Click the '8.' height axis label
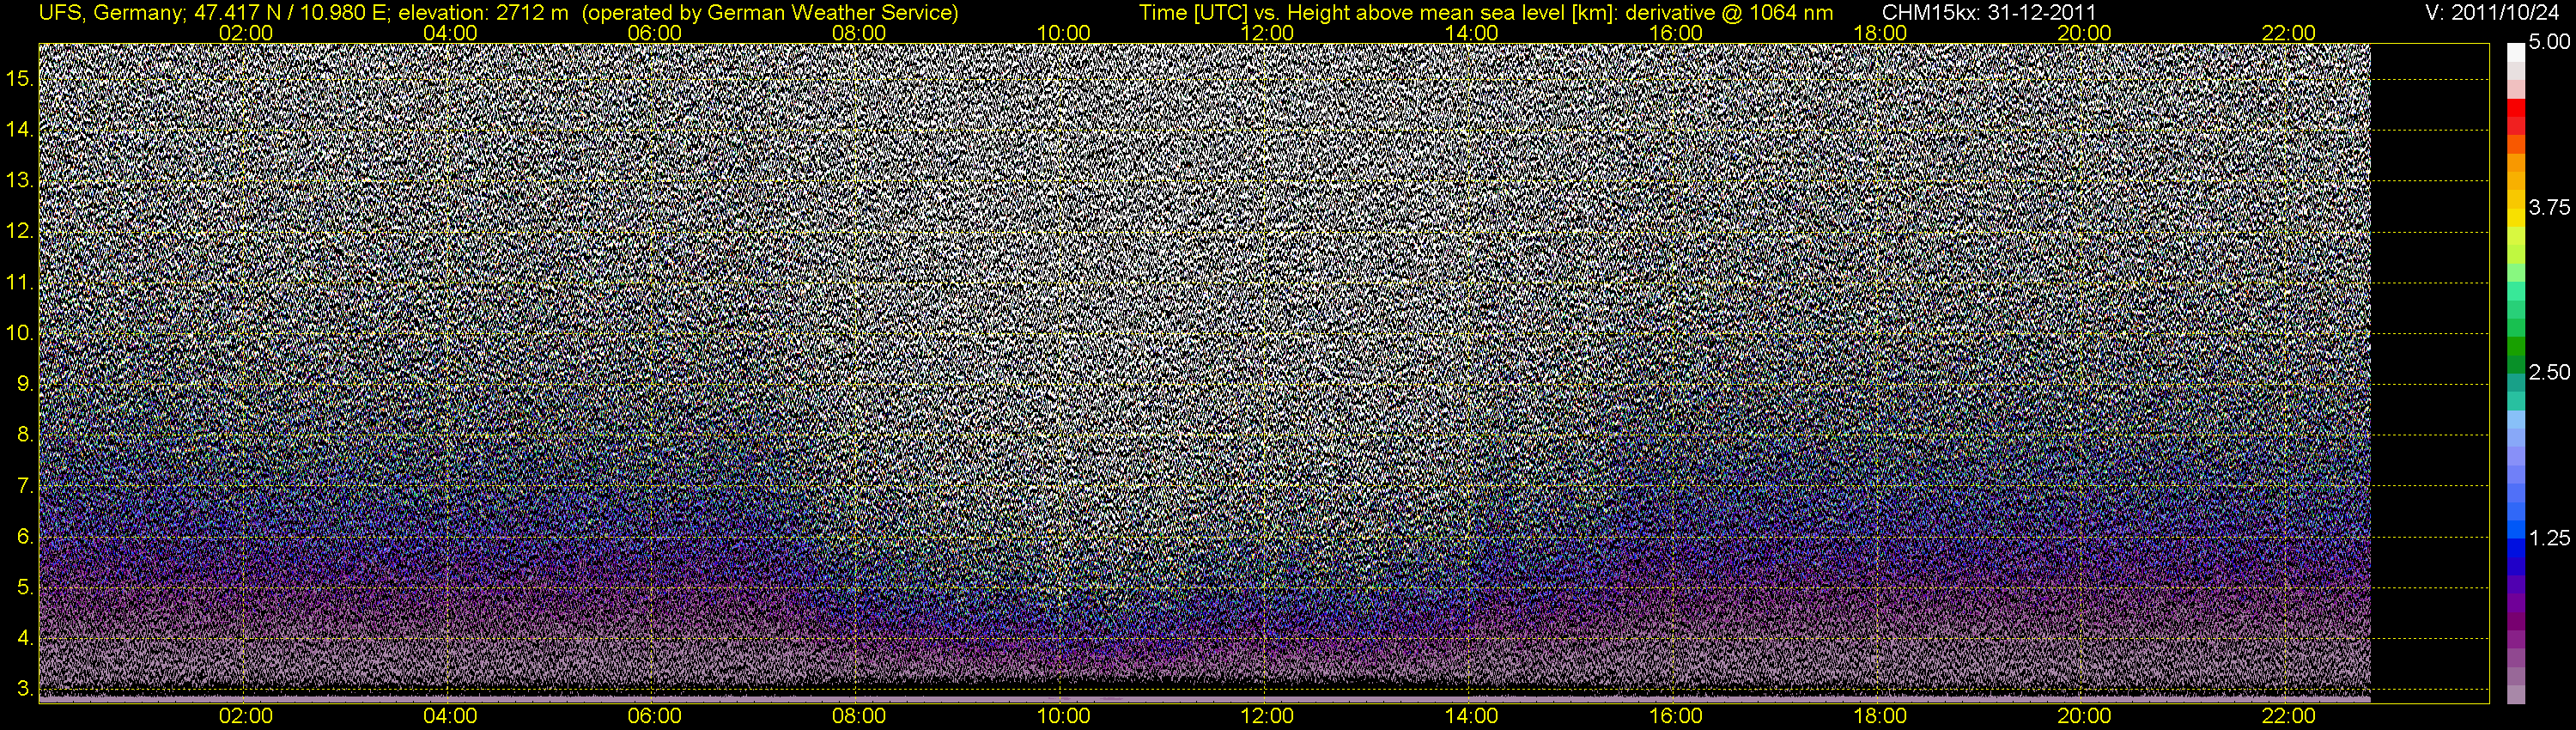Image resolution: width=2576 pixels, height=730 pixels. pos(25,435)
